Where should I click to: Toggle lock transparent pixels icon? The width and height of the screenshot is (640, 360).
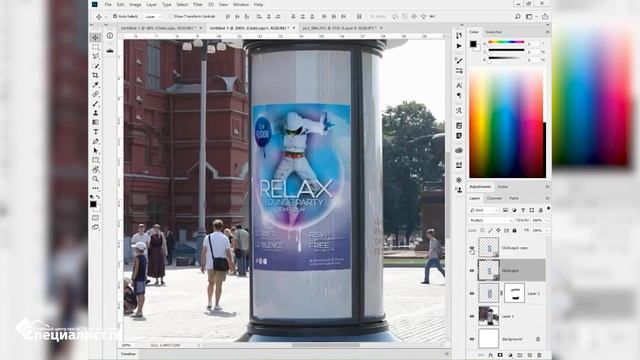(x=482, y=231)
